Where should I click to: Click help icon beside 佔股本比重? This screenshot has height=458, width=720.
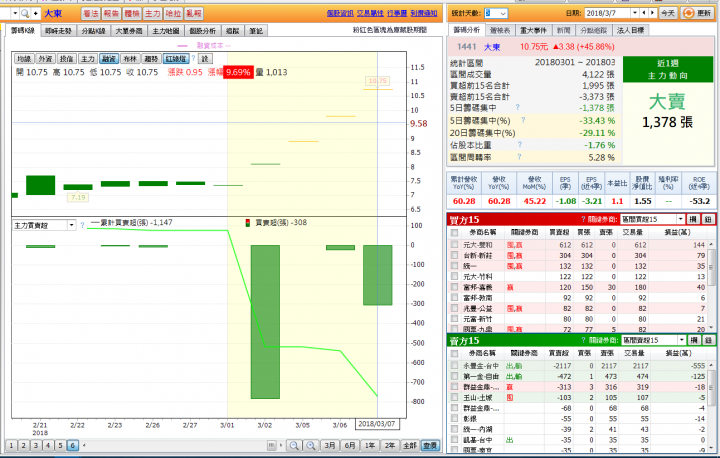coord(519,144)
